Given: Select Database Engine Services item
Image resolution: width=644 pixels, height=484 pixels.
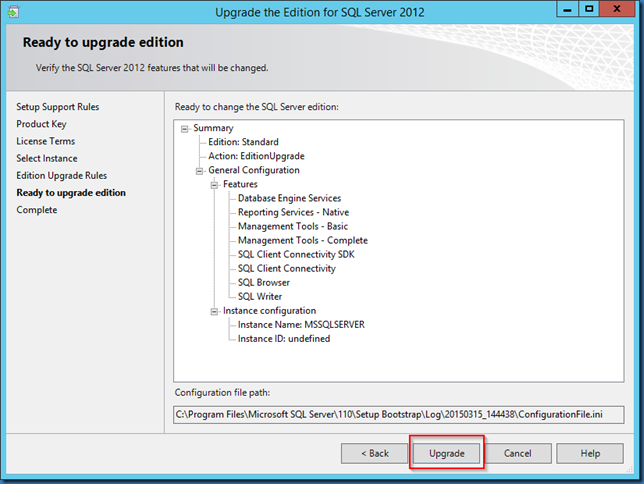Looking at the screenshot, I should point(289,198).
